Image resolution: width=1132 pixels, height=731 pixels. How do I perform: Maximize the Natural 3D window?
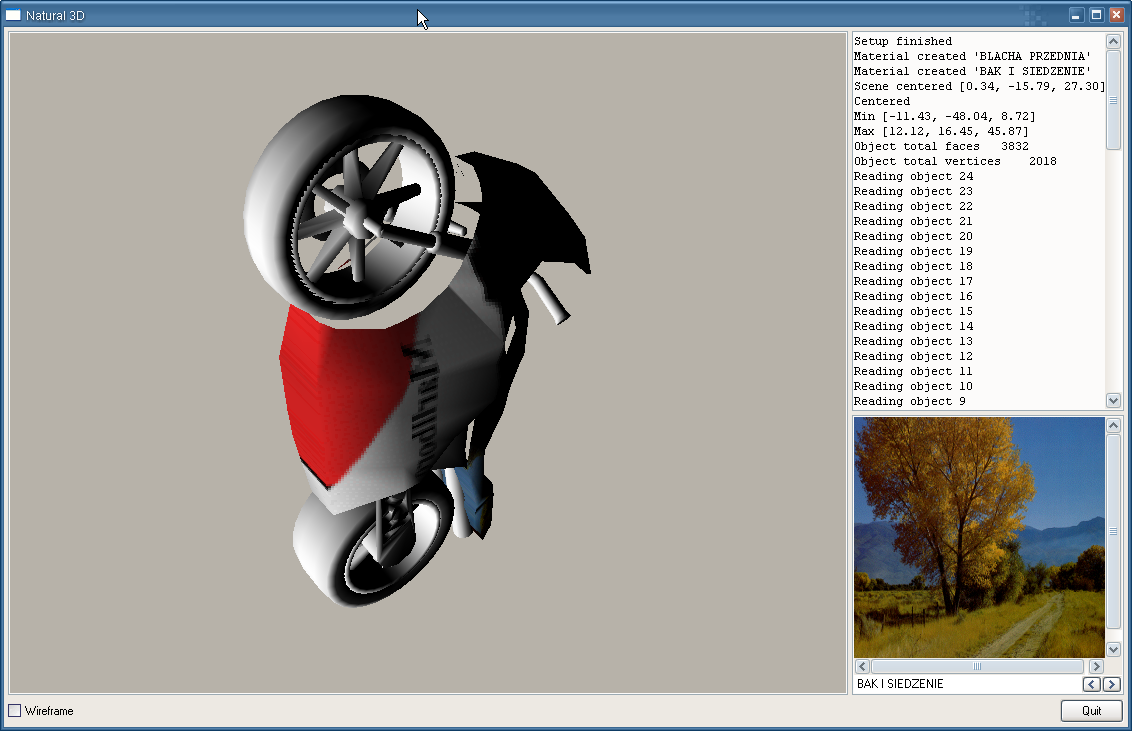click(1096, 15)
